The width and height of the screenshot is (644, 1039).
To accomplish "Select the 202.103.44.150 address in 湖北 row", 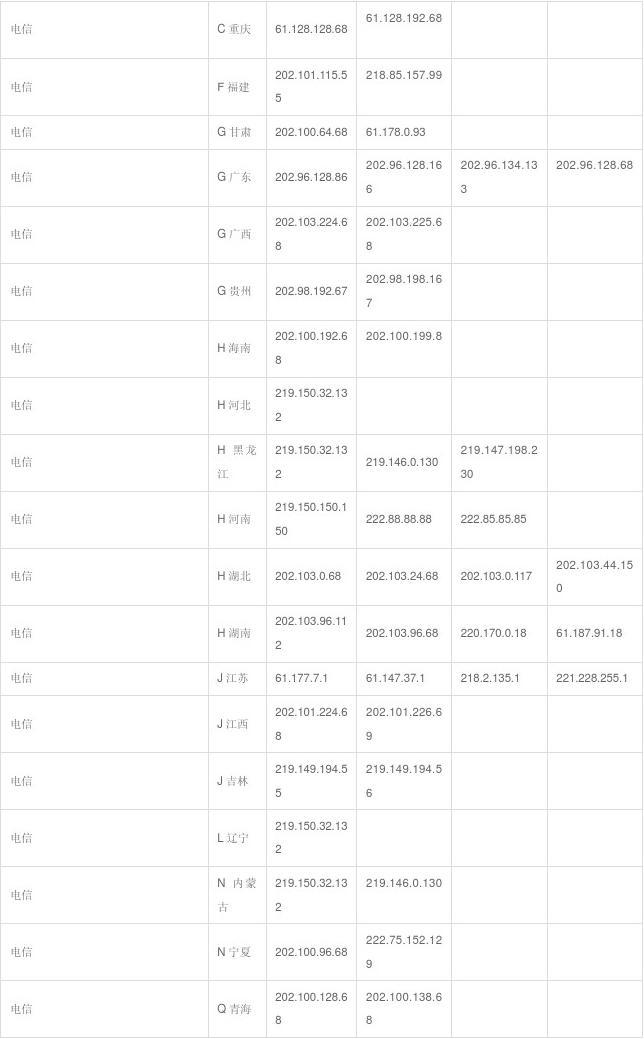I will tap(594, 576).
